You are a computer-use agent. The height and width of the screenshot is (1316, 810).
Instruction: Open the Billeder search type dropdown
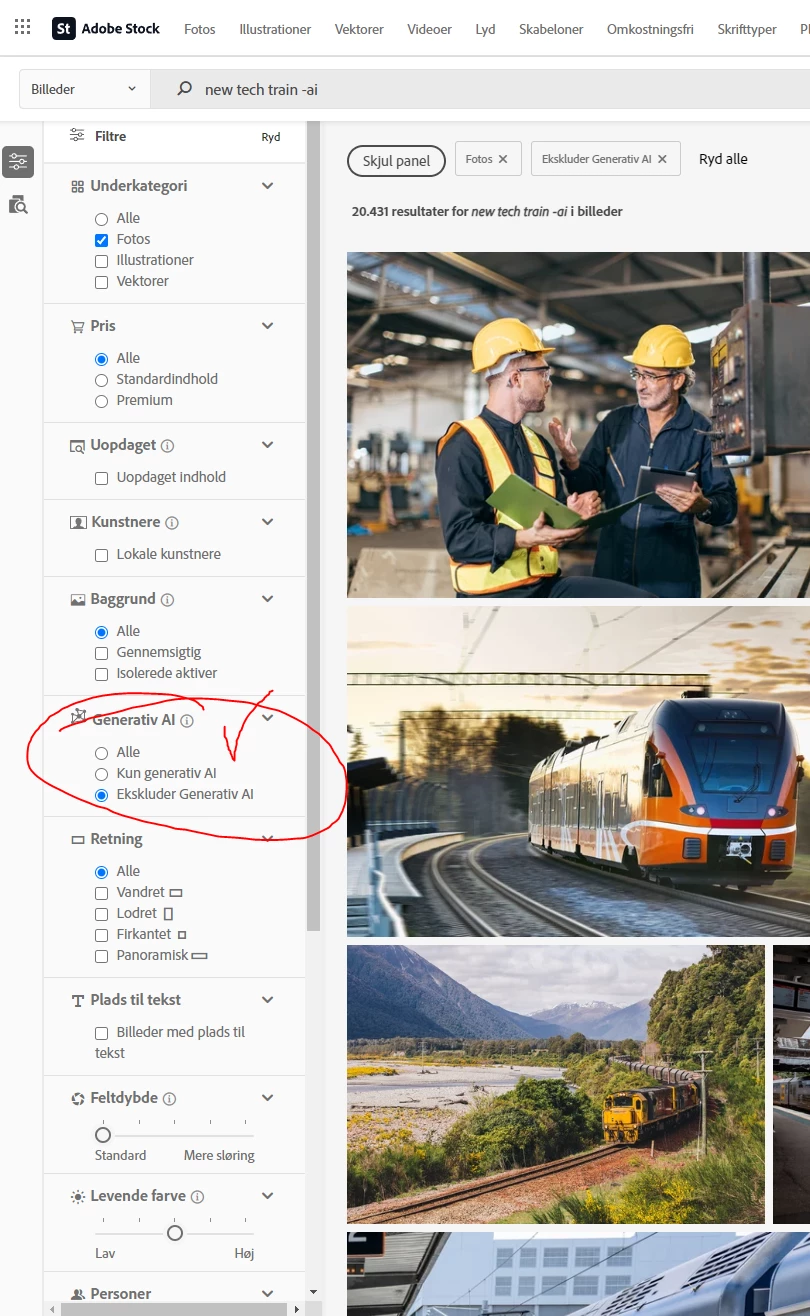pos(84,89)
